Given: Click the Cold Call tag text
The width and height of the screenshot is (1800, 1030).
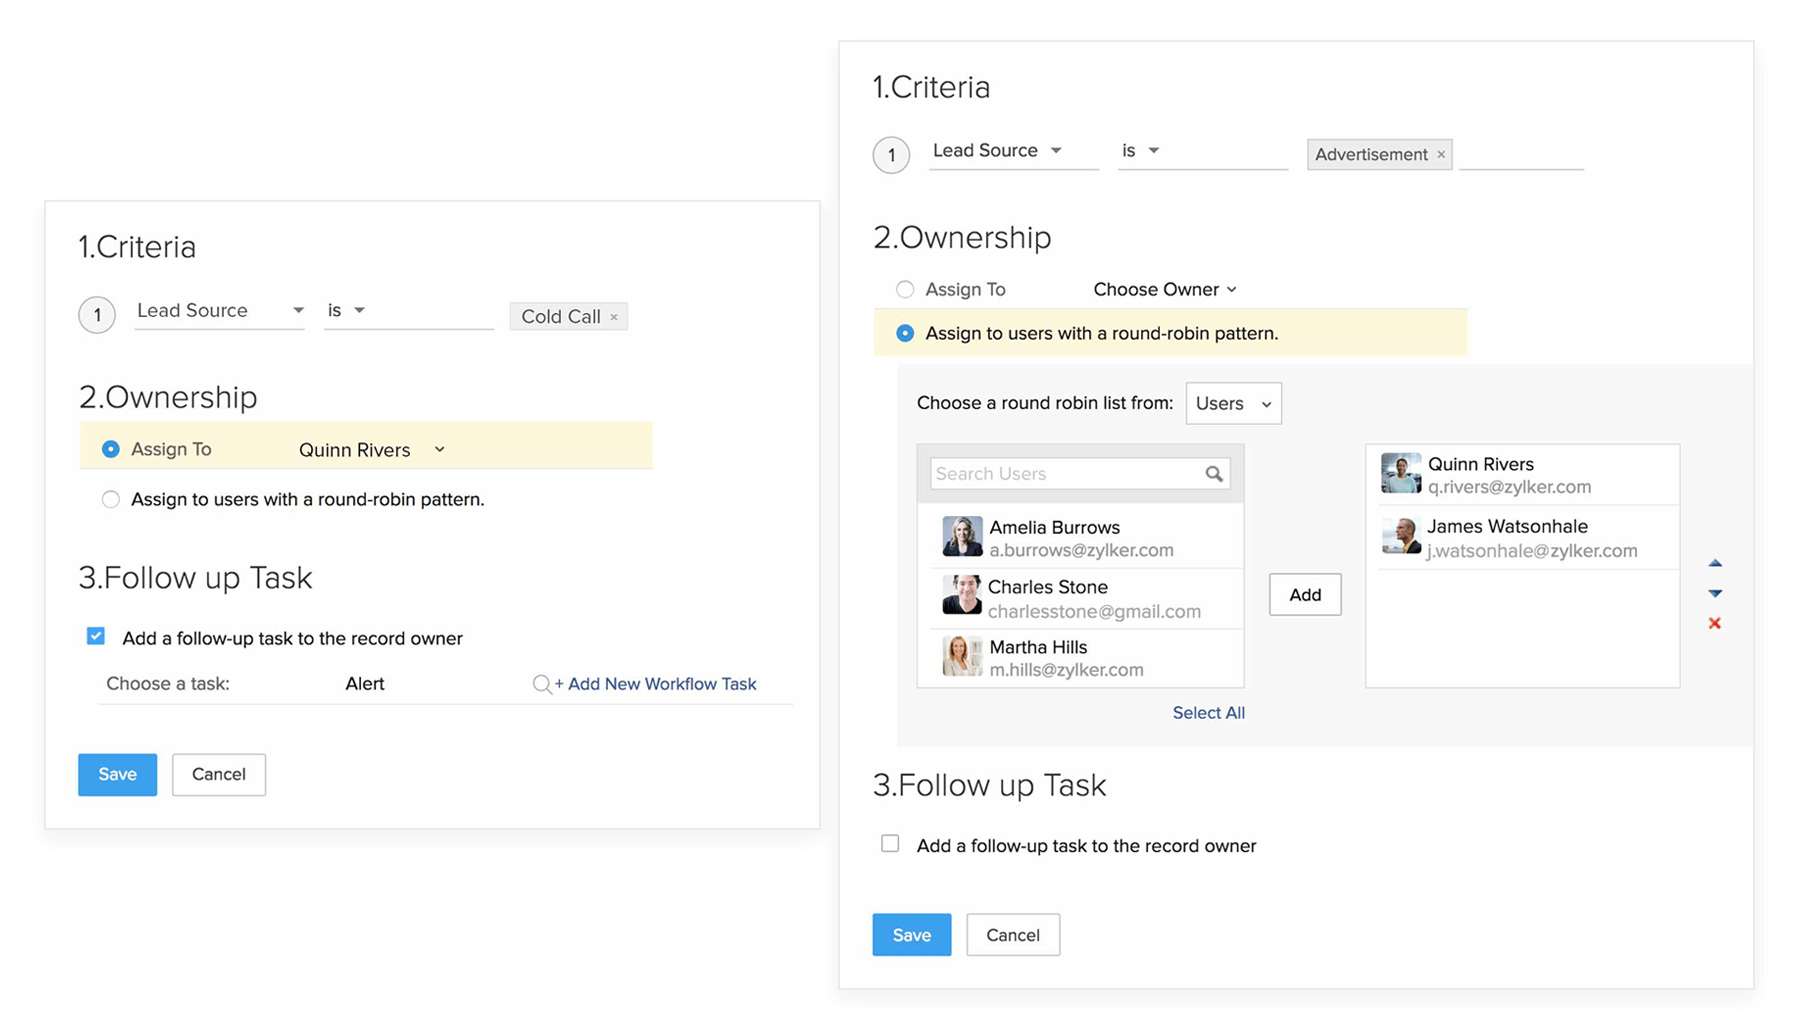Looking at the screenshot, I should [x=561, y=317].
